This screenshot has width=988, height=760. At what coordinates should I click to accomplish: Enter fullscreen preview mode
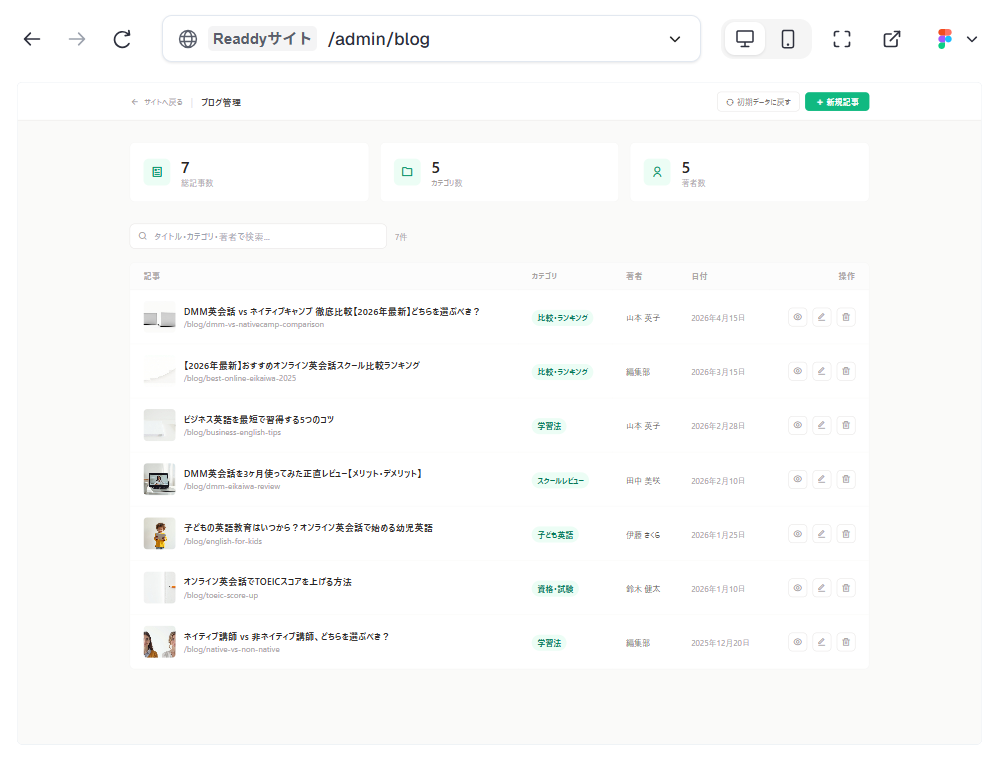tap(842, 39)
